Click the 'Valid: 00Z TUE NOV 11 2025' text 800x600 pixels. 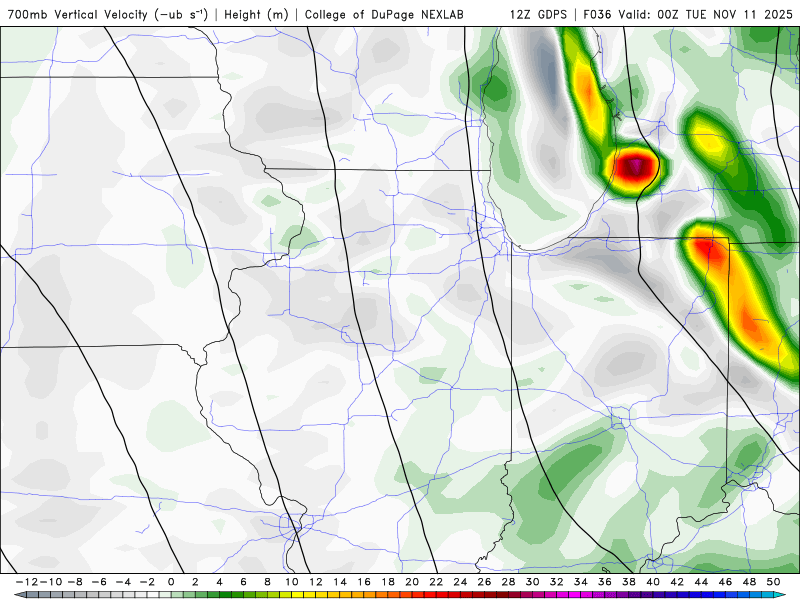point(706,14)
